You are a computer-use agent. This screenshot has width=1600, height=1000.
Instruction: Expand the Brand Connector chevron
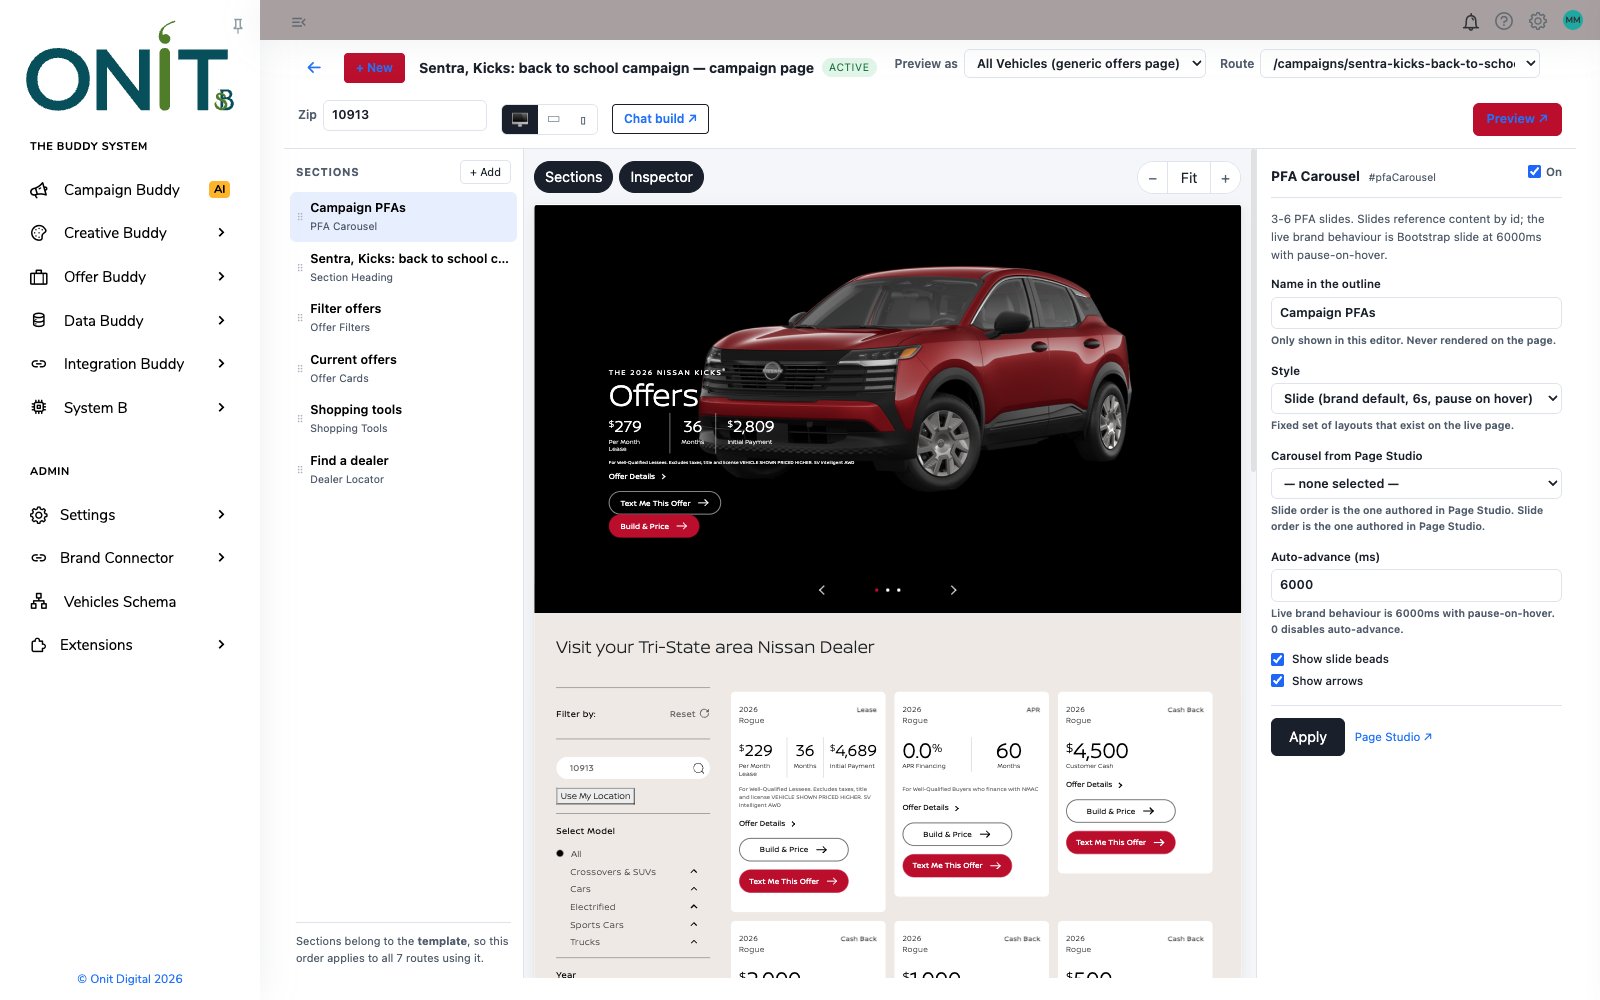point(222,558)
